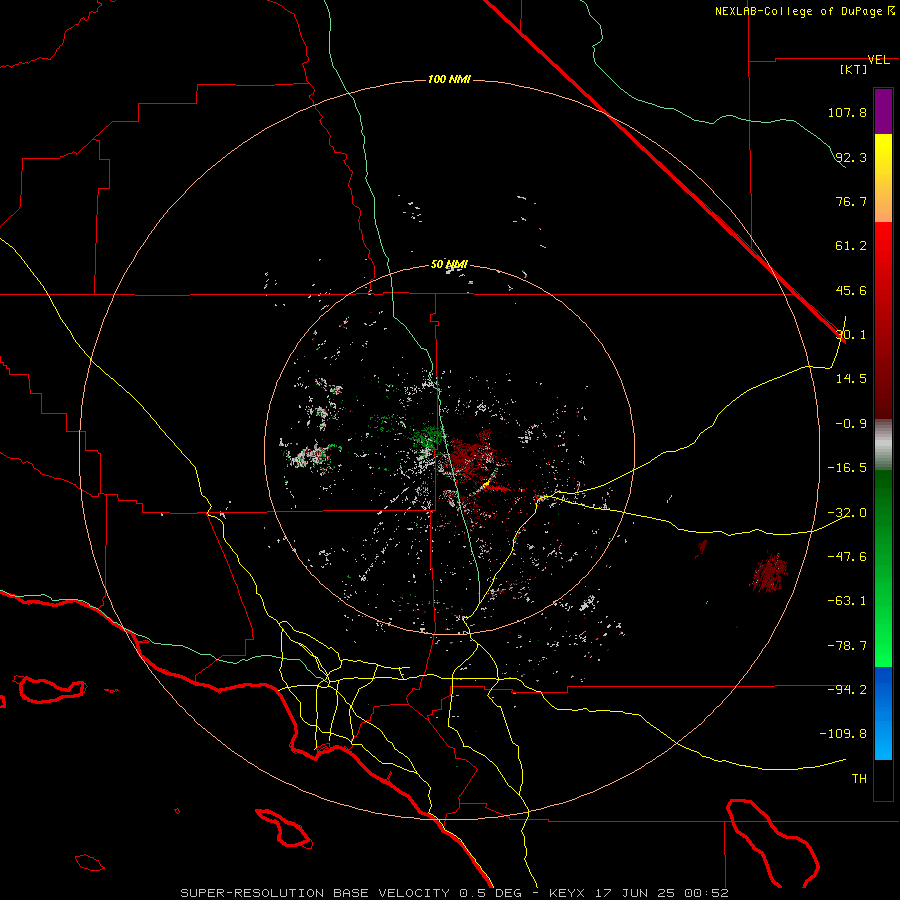The width and height of the screenshot is (900, 900).
Task: Click the -78.7 velocity scale value
Action: (x=847, y=646)
